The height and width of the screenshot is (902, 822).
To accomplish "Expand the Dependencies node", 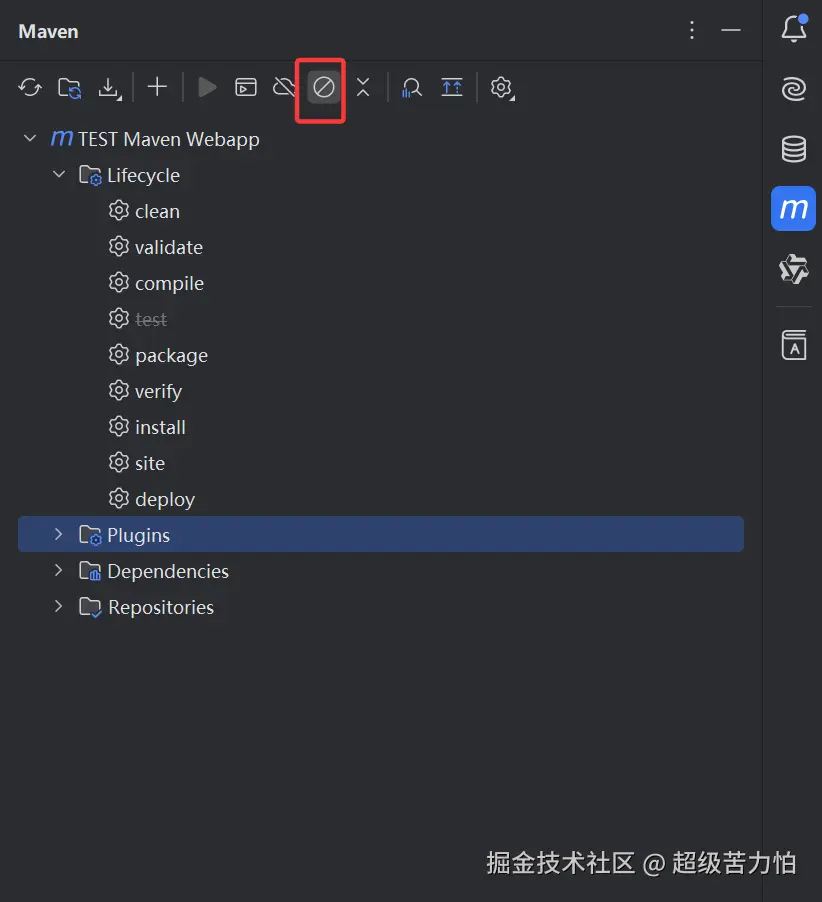I will 58,571.
